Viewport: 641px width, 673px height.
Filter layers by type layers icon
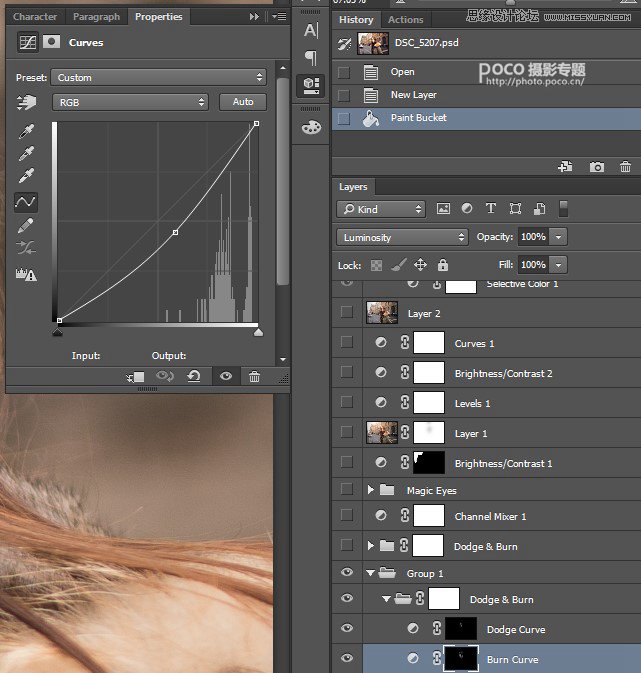490,209
